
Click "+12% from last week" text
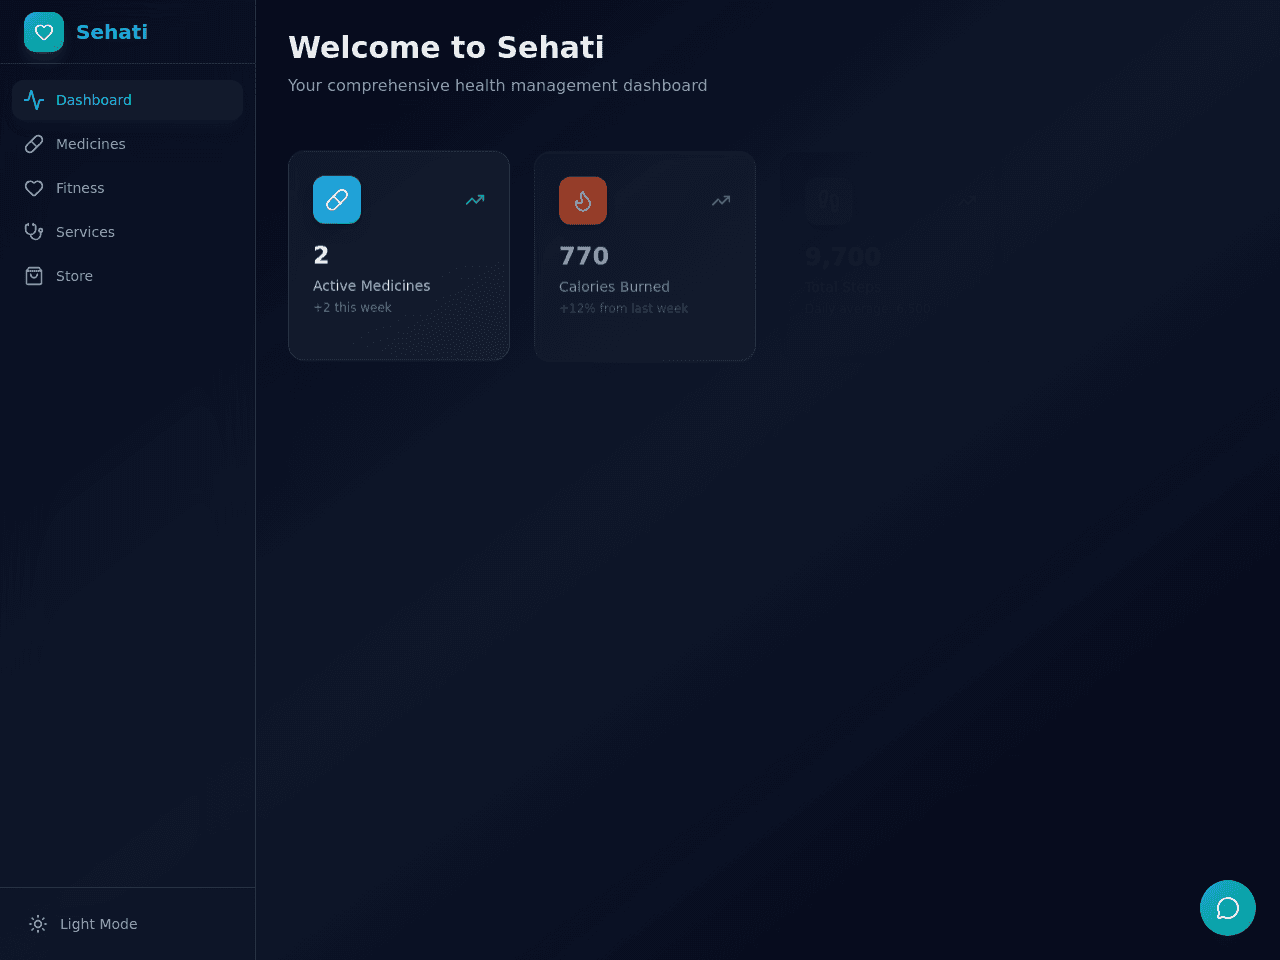(623, 309)
